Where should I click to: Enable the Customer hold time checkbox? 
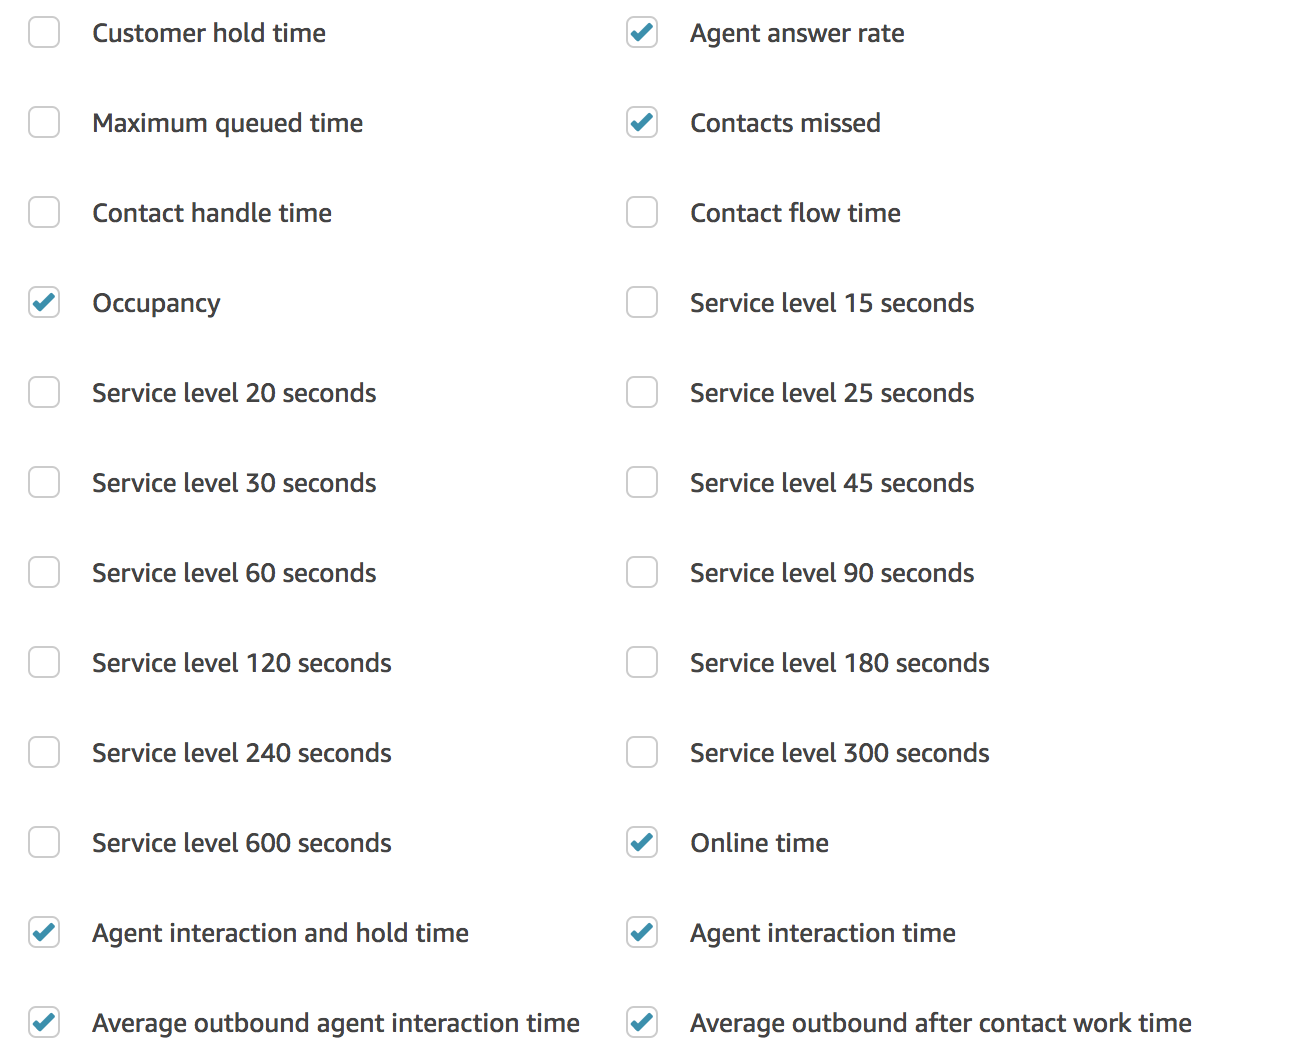tap(44, 32)
